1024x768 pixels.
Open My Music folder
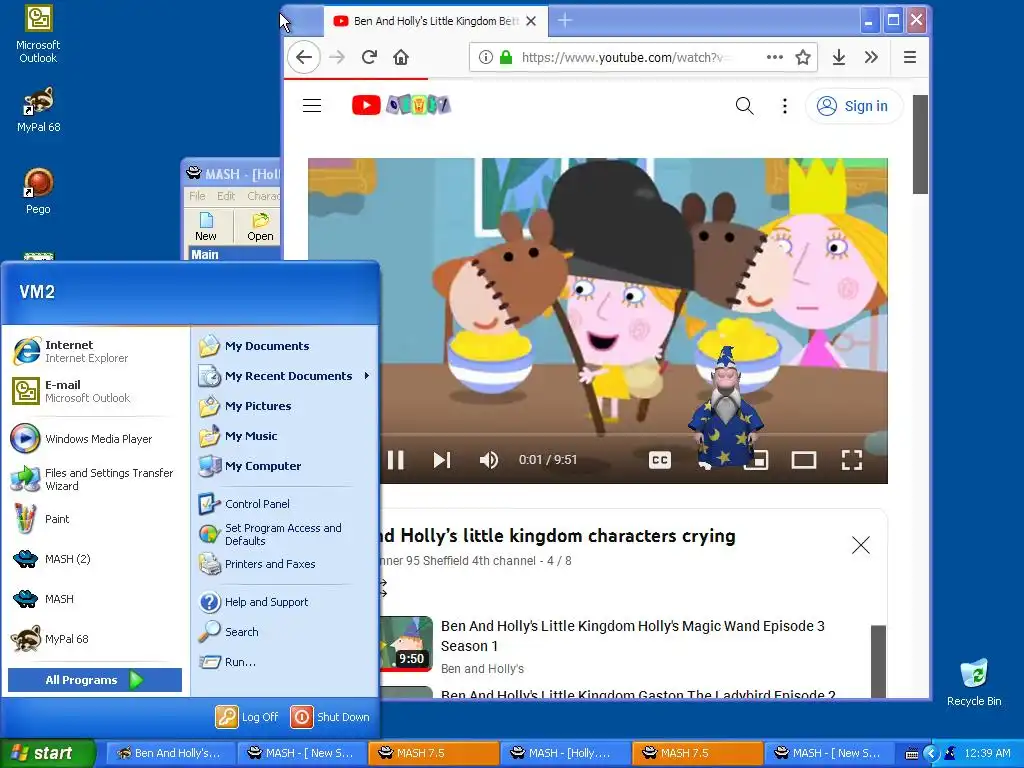click(x=285, y=436)
